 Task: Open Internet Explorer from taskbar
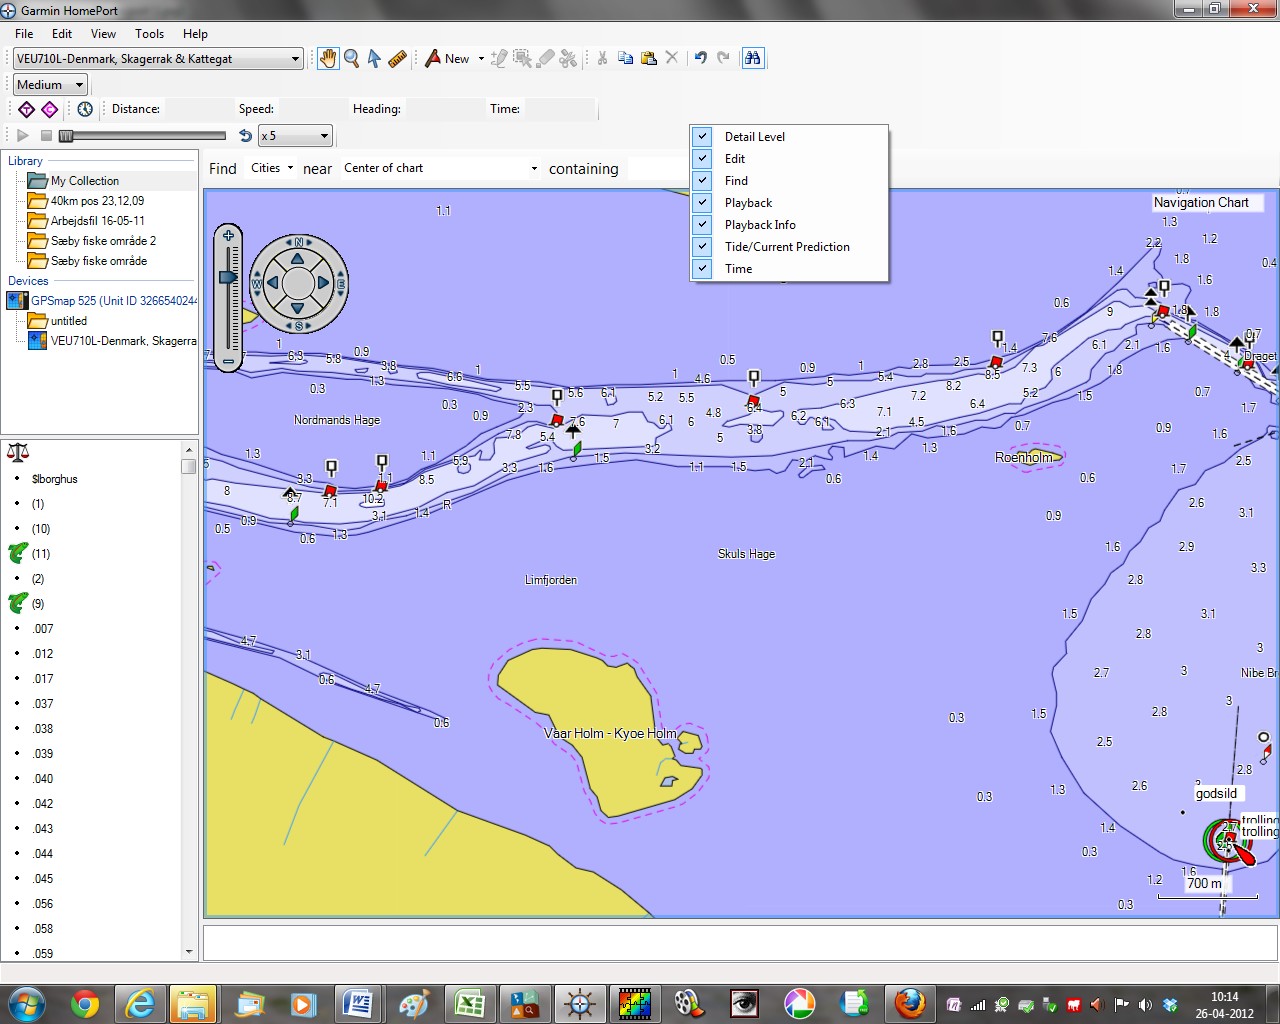point(139,1003)
